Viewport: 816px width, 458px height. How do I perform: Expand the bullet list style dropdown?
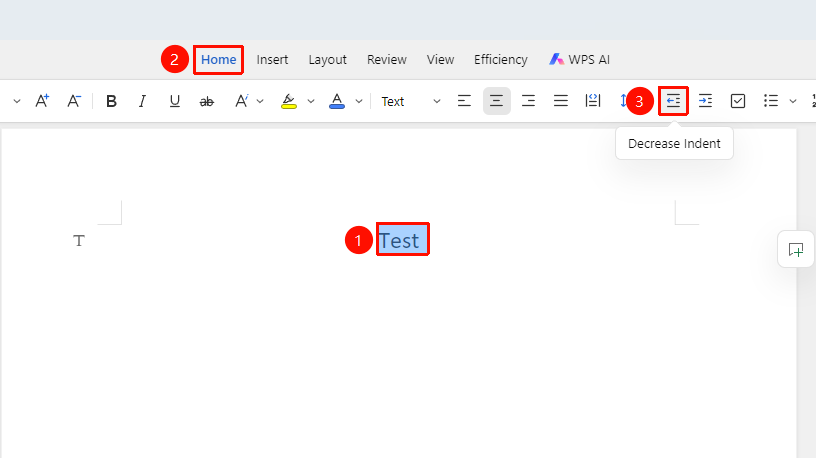click(793, 101)
